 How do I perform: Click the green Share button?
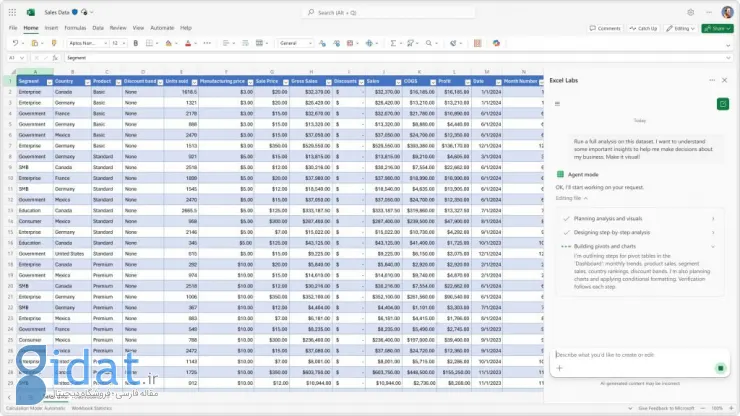[716, 28]
